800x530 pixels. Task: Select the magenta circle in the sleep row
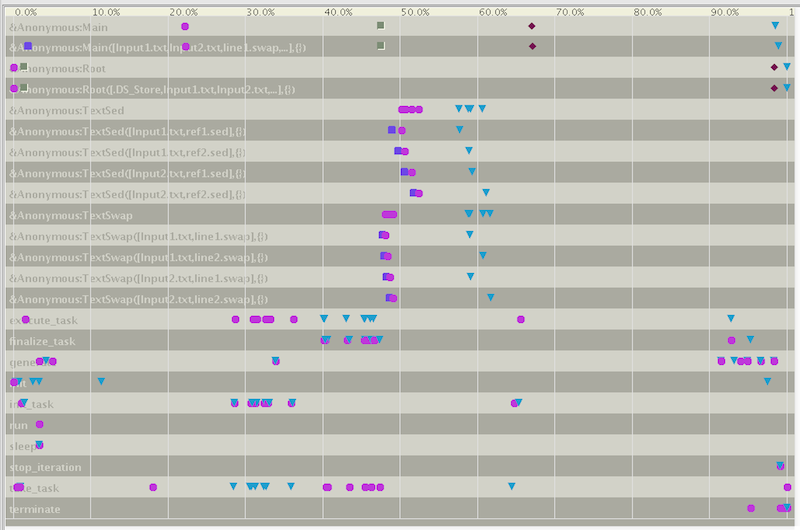(x=39, y=445)
